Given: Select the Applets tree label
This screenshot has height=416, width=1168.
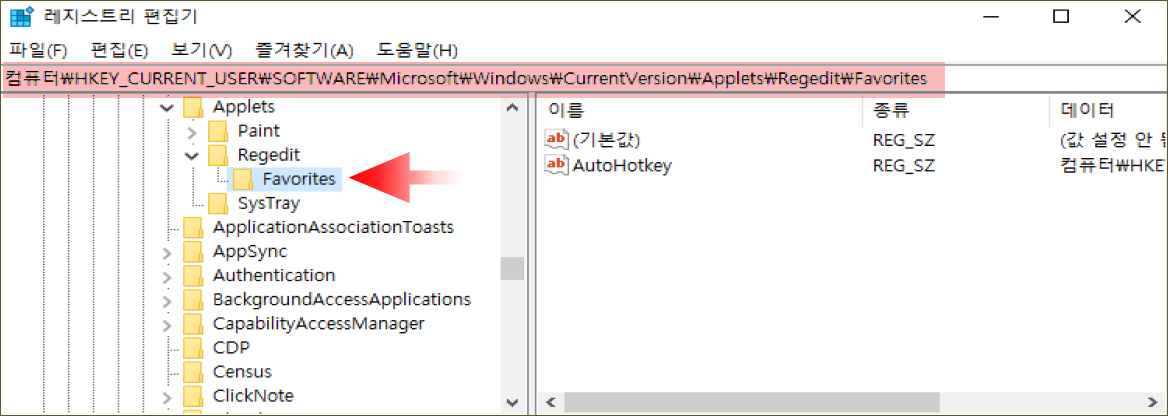Looking at the screenshot, I should tap(244, 107).
